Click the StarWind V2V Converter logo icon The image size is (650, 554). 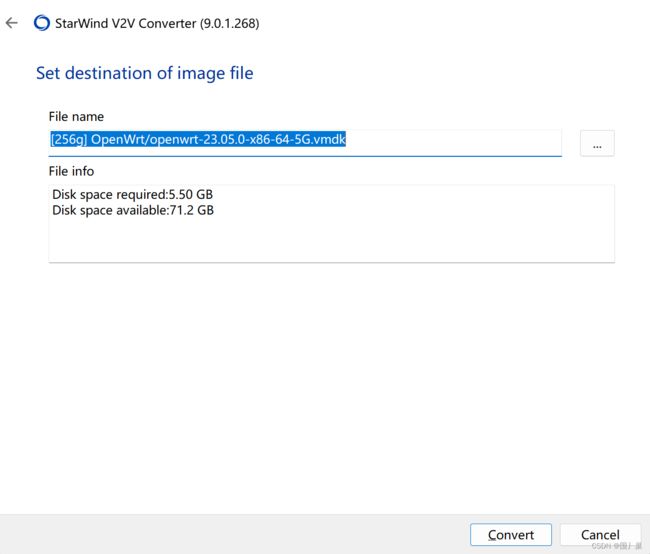(x=42, y=23)
